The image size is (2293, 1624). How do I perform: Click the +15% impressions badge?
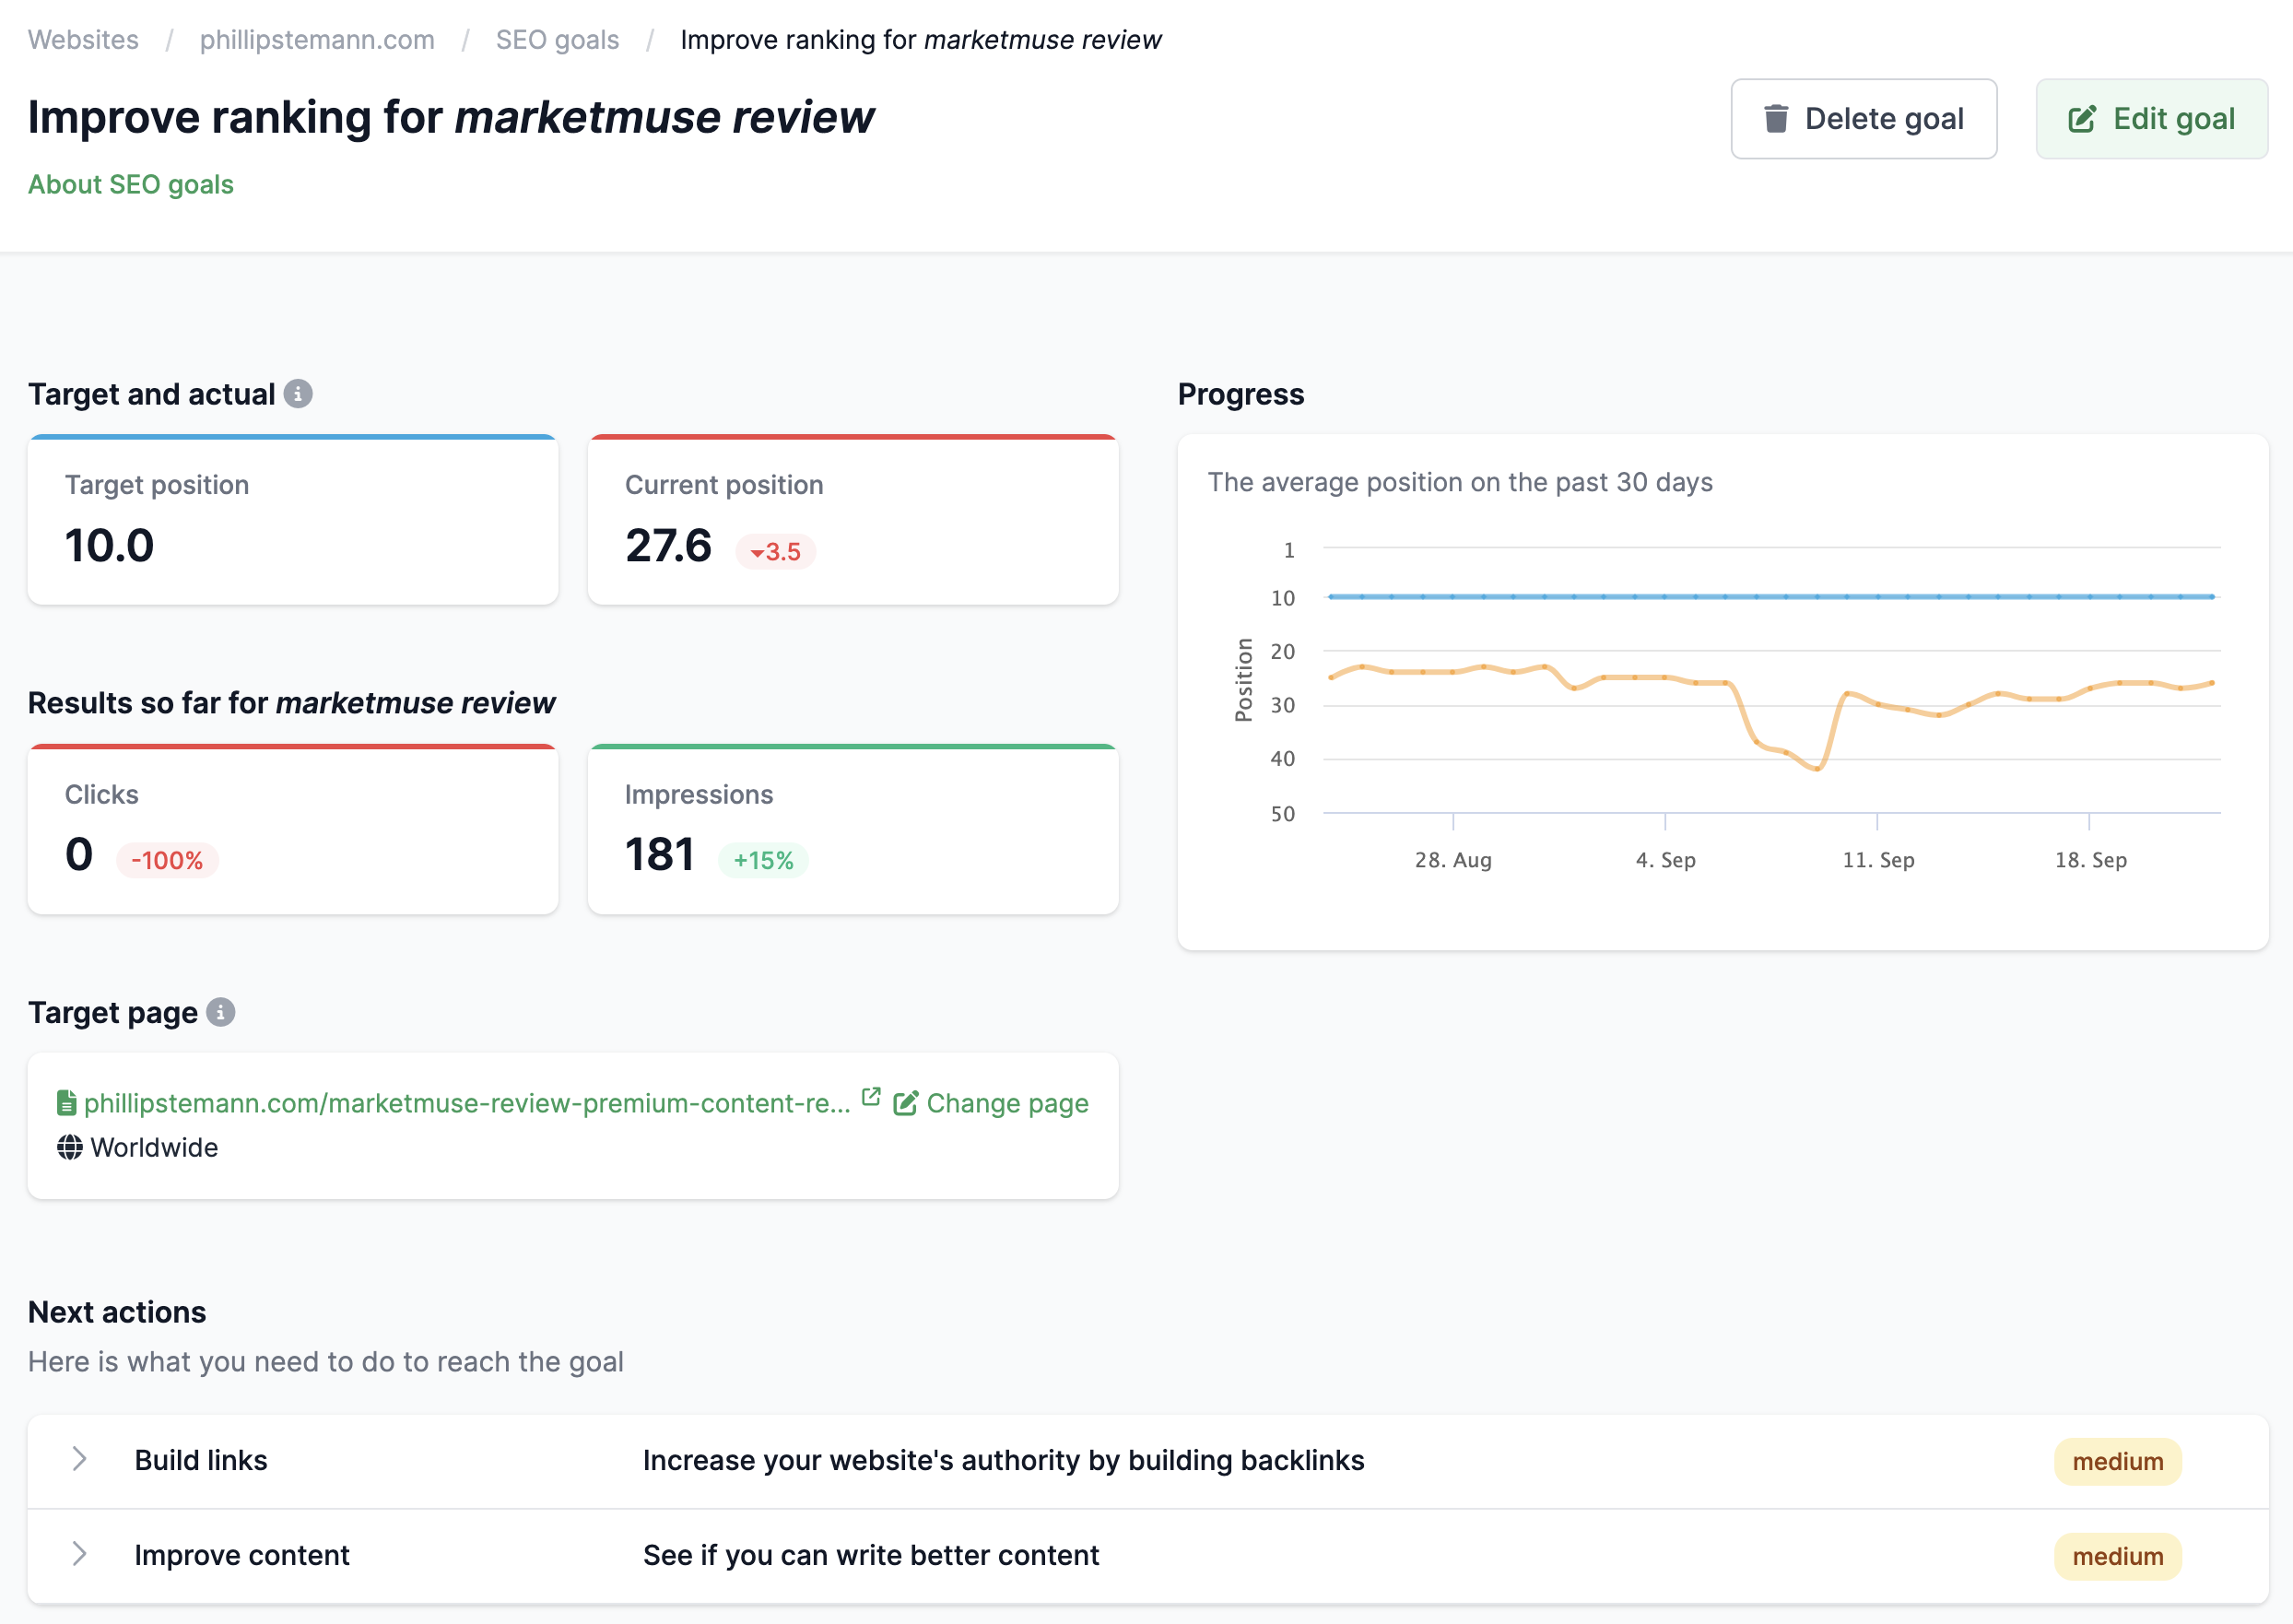[x=763, y=860]
